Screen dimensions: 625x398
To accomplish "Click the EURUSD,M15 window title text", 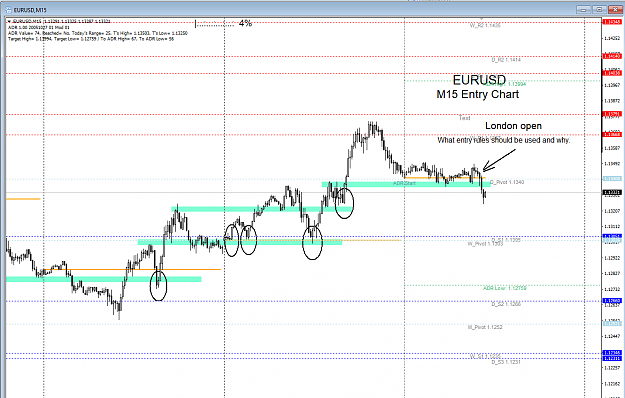I will click(x=30, y=10).
